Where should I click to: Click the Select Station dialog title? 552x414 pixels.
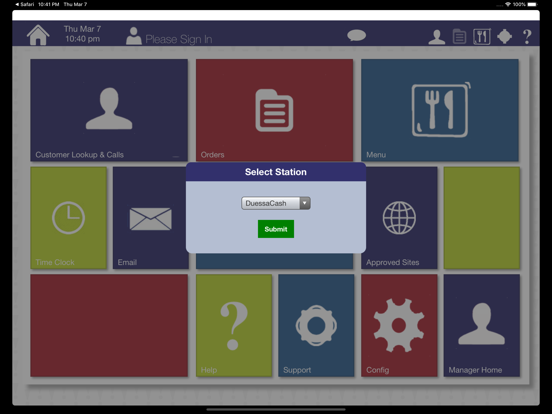(x=276, y=172)
